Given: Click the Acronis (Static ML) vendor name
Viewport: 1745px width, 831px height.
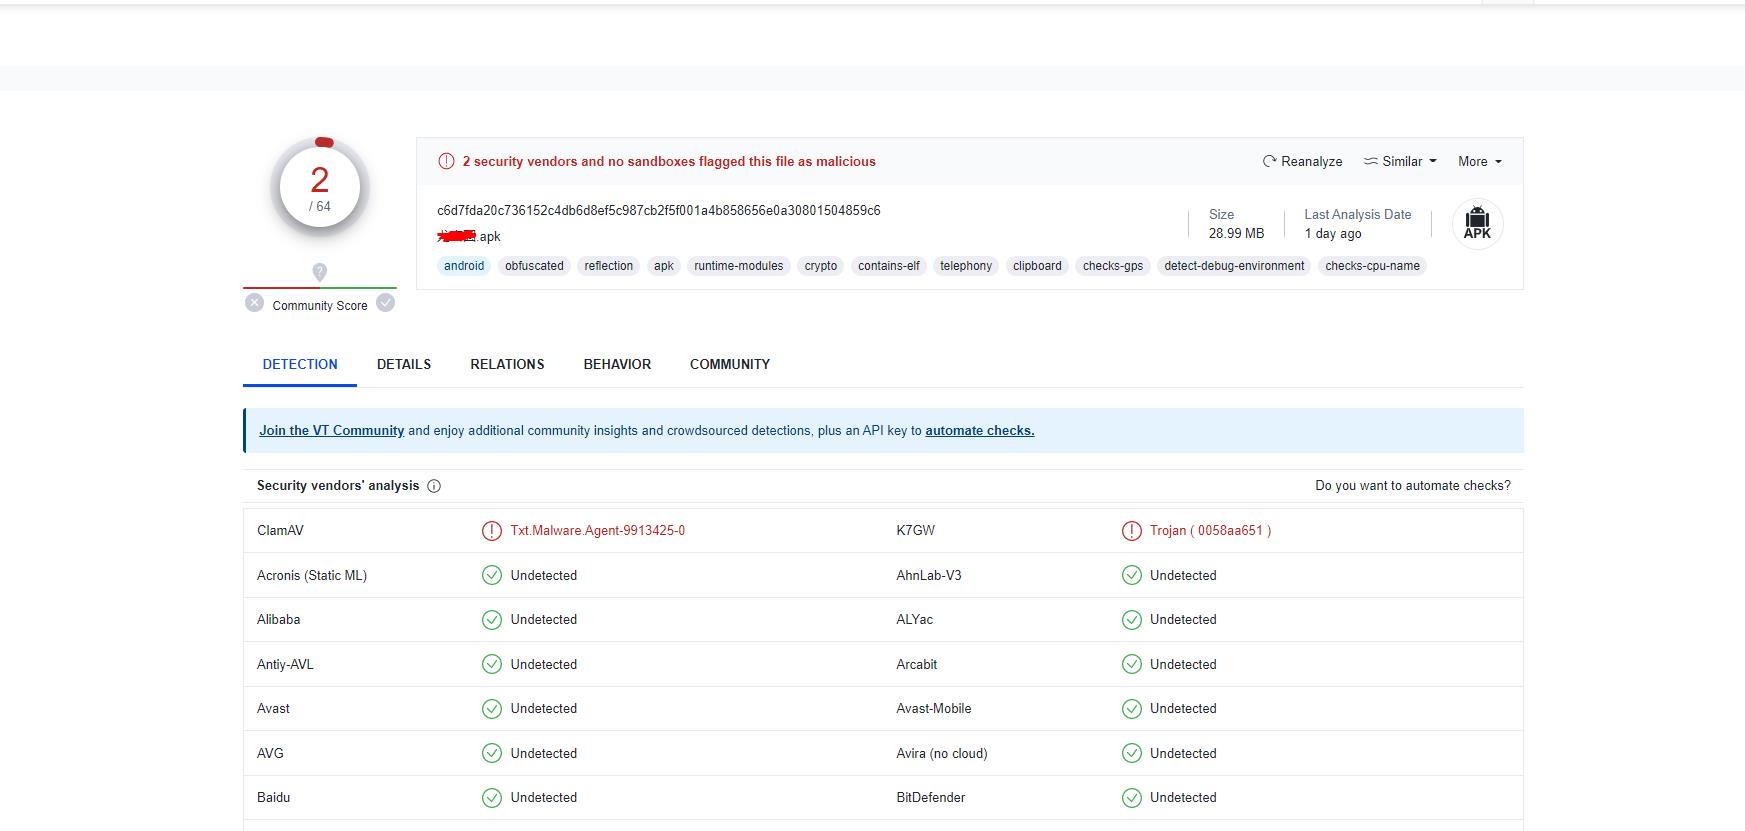Looking at the screenshot, I should pos(312,575).
